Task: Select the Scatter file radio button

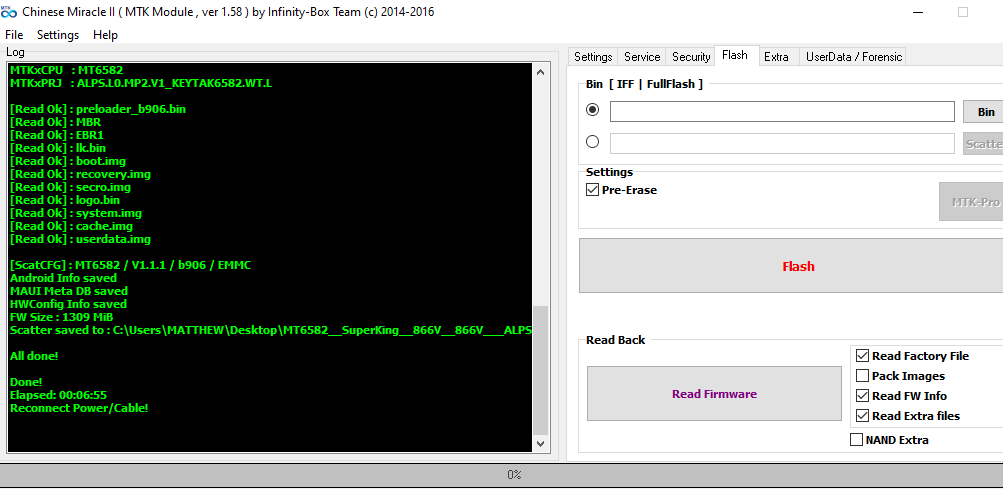Action: pos(593,141)
